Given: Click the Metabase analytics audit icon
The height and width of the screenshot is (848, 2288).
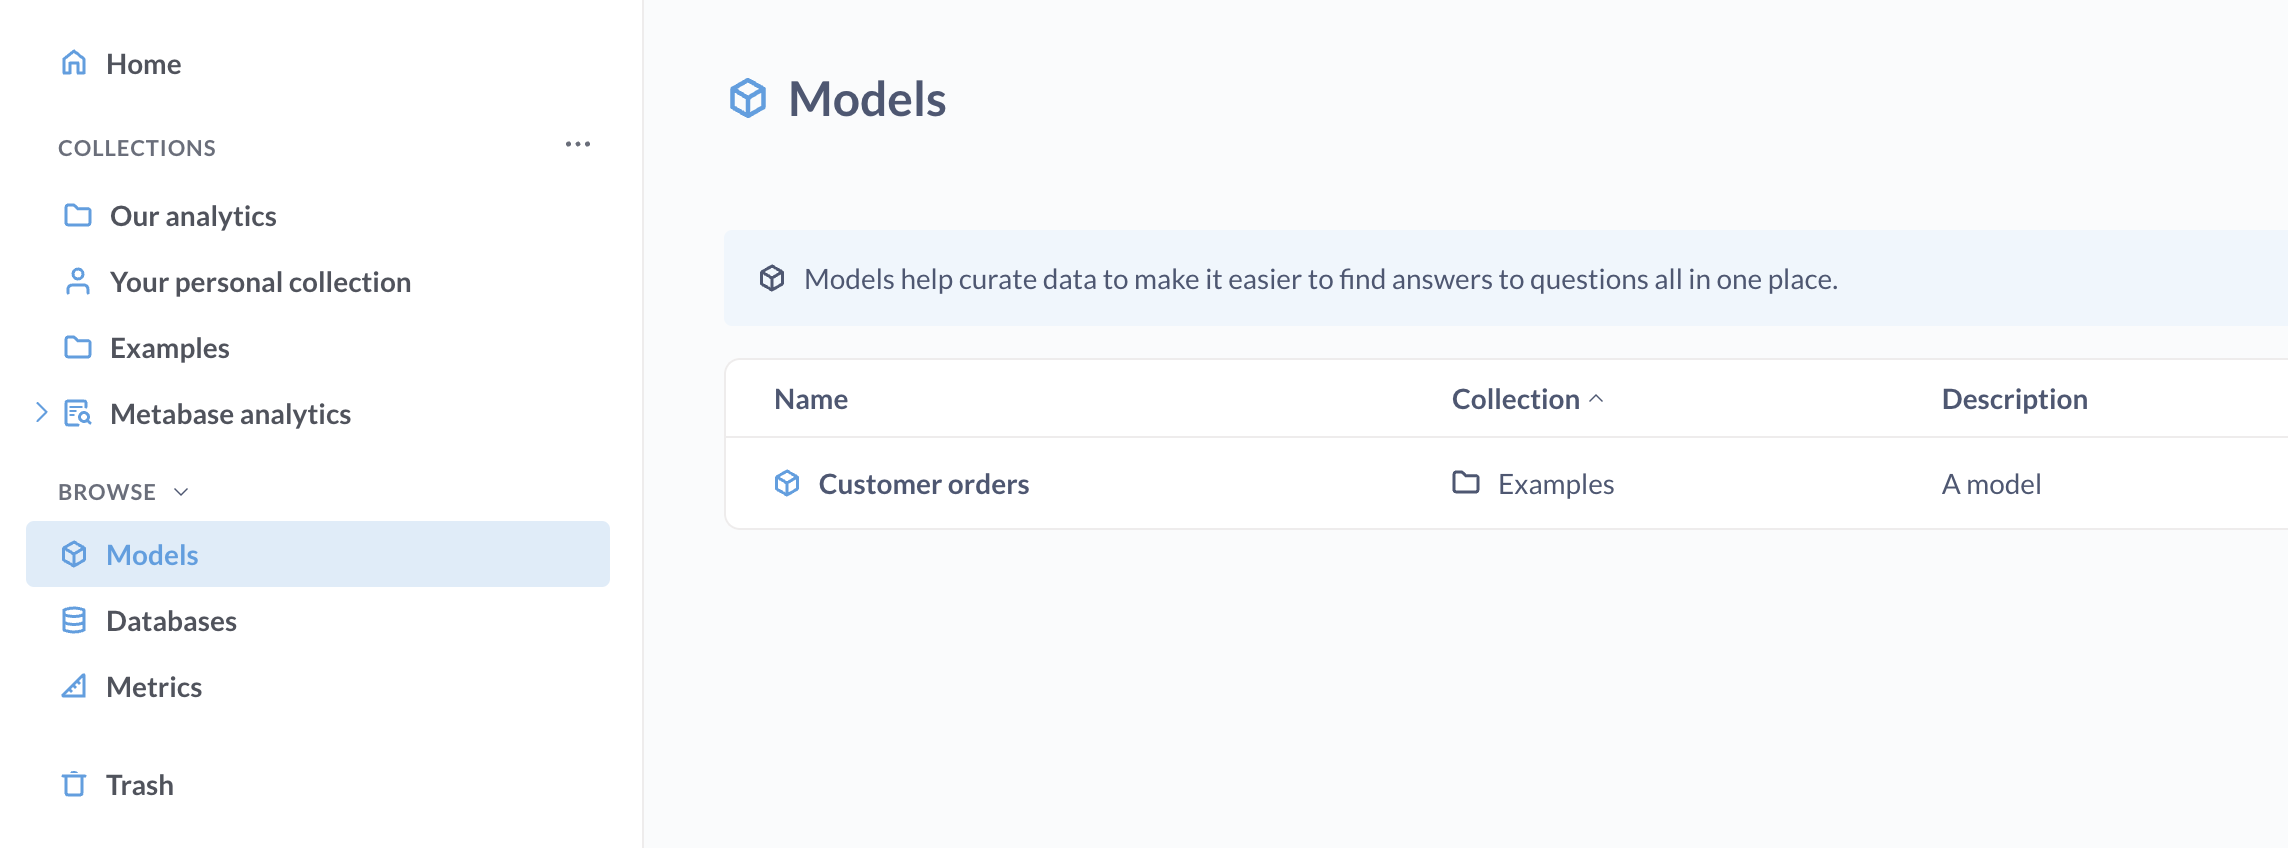Looking at the screenshot, I should 78,413.
